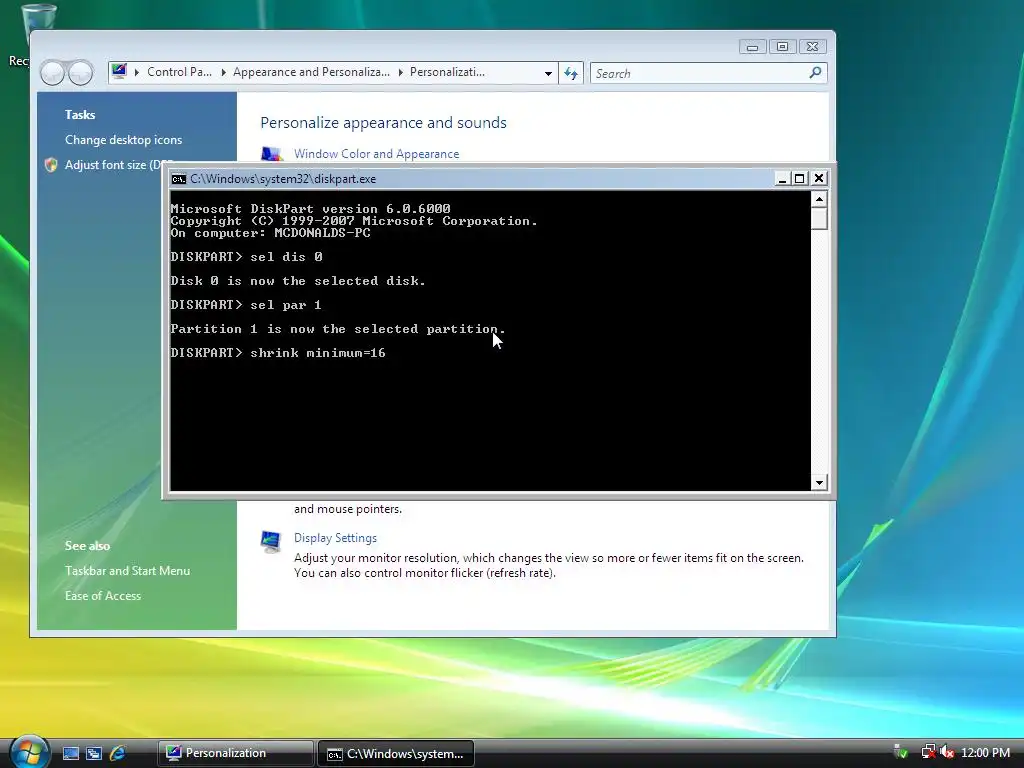This screenshot has width=1024, height=768.
Task: Open Window Color and Appearance link
Action: pos(376,154)
